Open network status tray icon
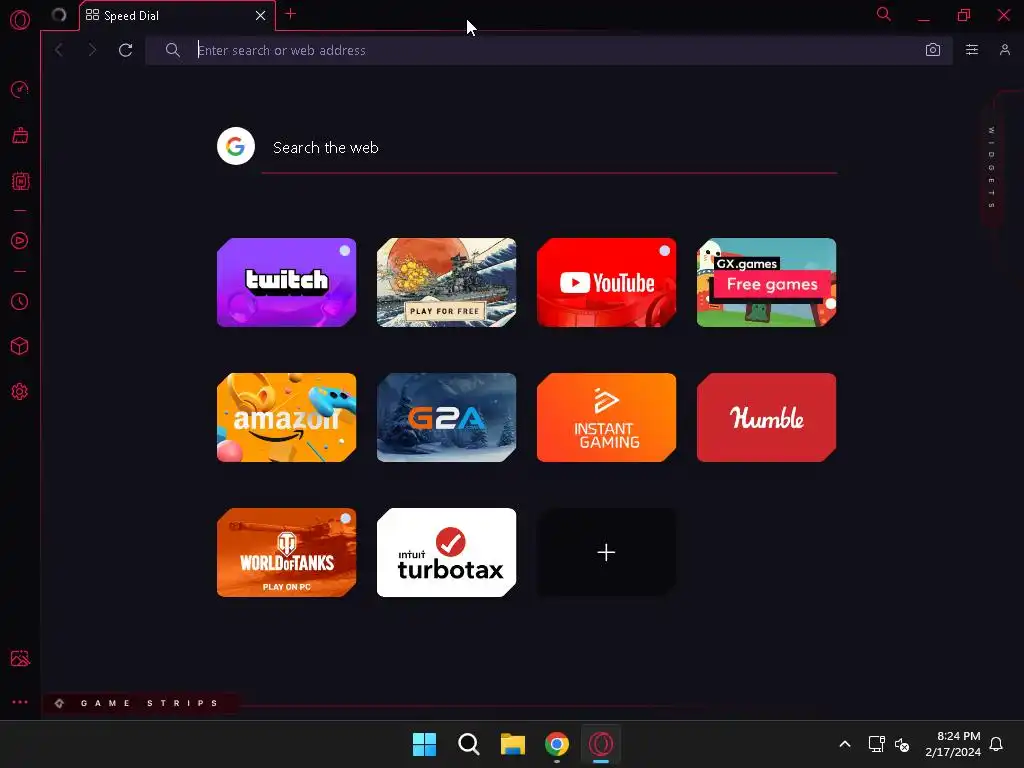Screen dimensions: 1024x768 (x=876, y=744)
